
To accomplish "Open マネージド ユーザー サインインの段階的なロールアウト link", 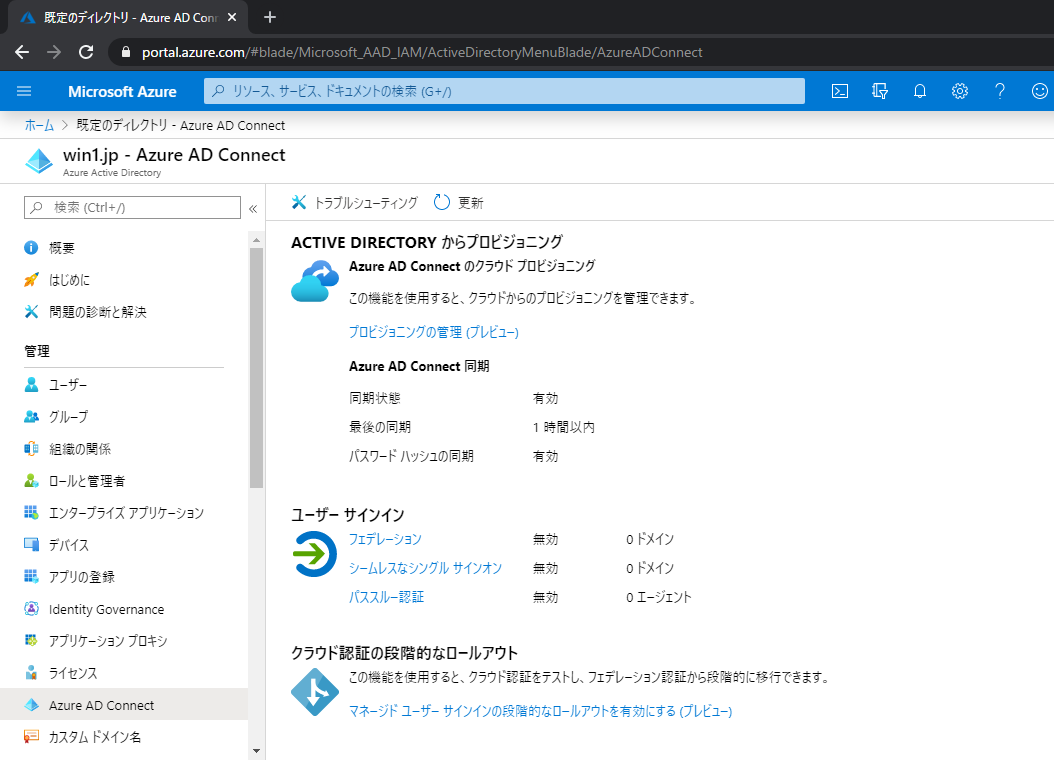I will coord(540,711).
